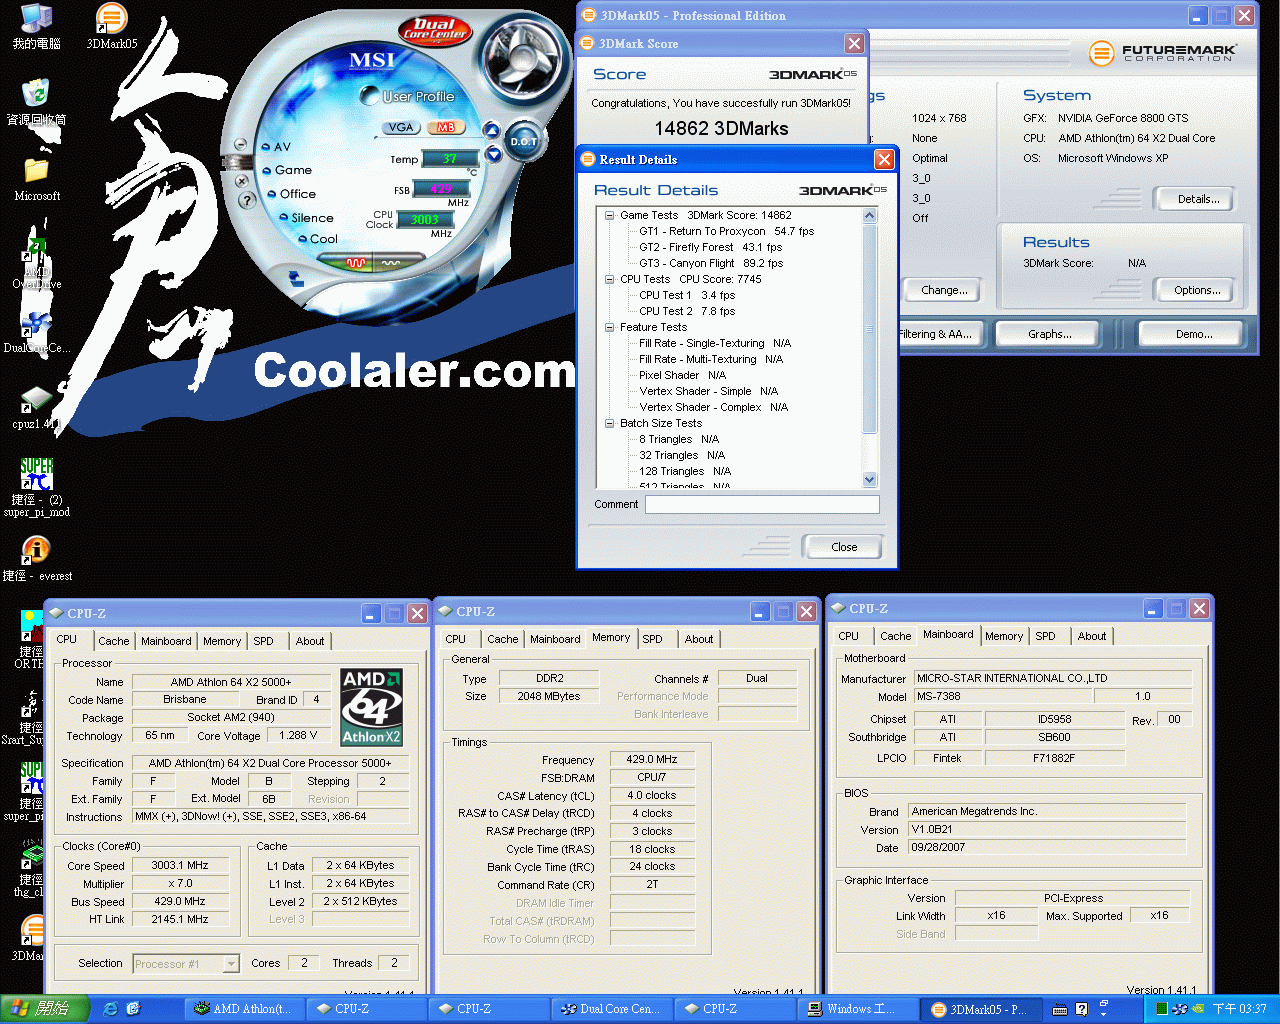The image size is (1280, 1024).
Task: Select the everest shortcut icon
Action: [36, 558]
